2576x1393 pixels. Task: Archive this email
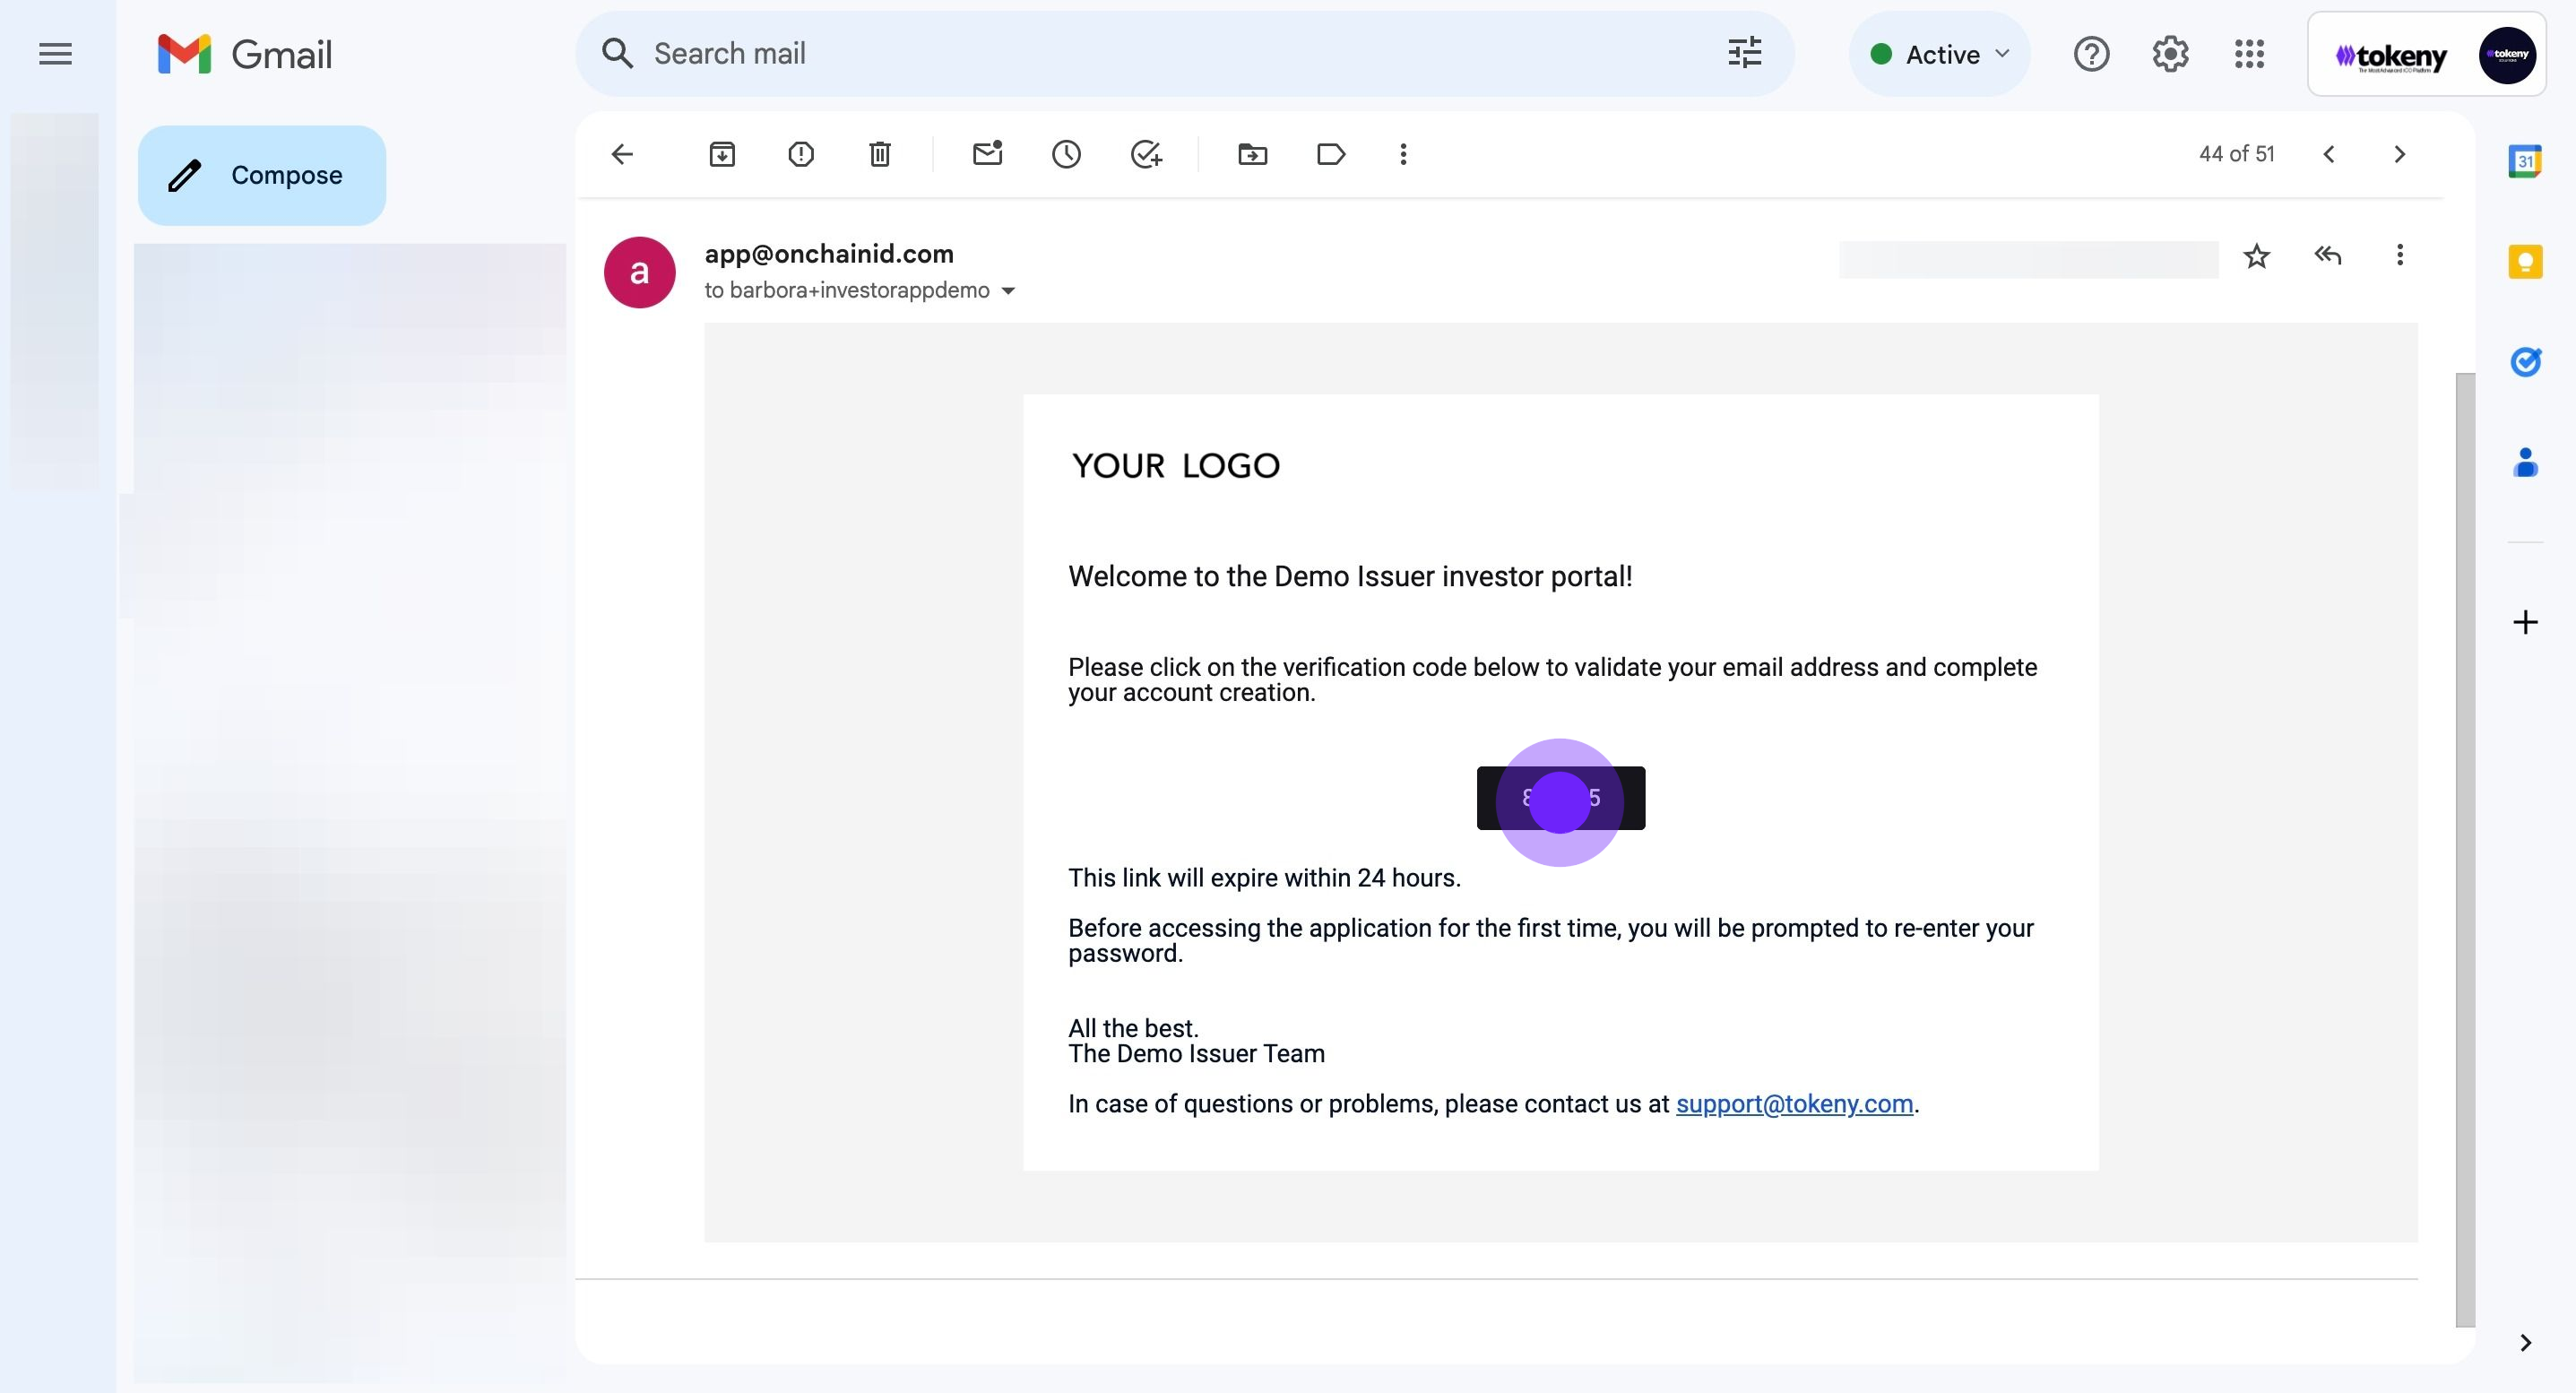[x=722, y=154]
